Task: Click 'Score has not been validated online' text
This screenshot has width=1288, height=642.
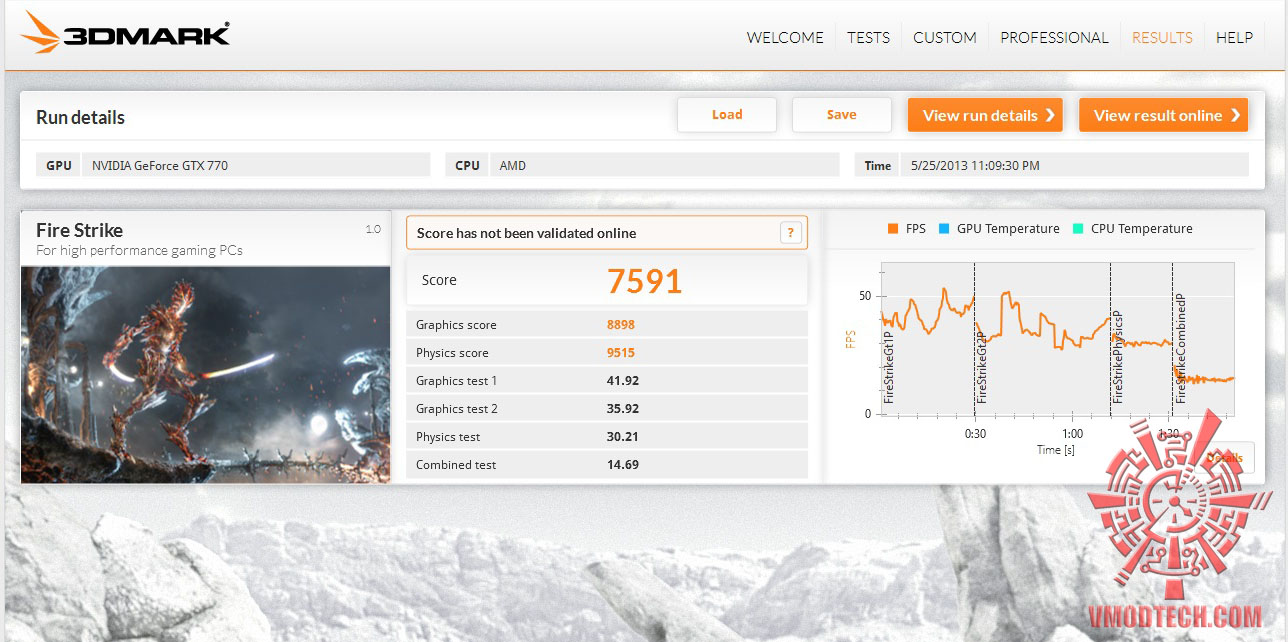Action: (526, 233)
